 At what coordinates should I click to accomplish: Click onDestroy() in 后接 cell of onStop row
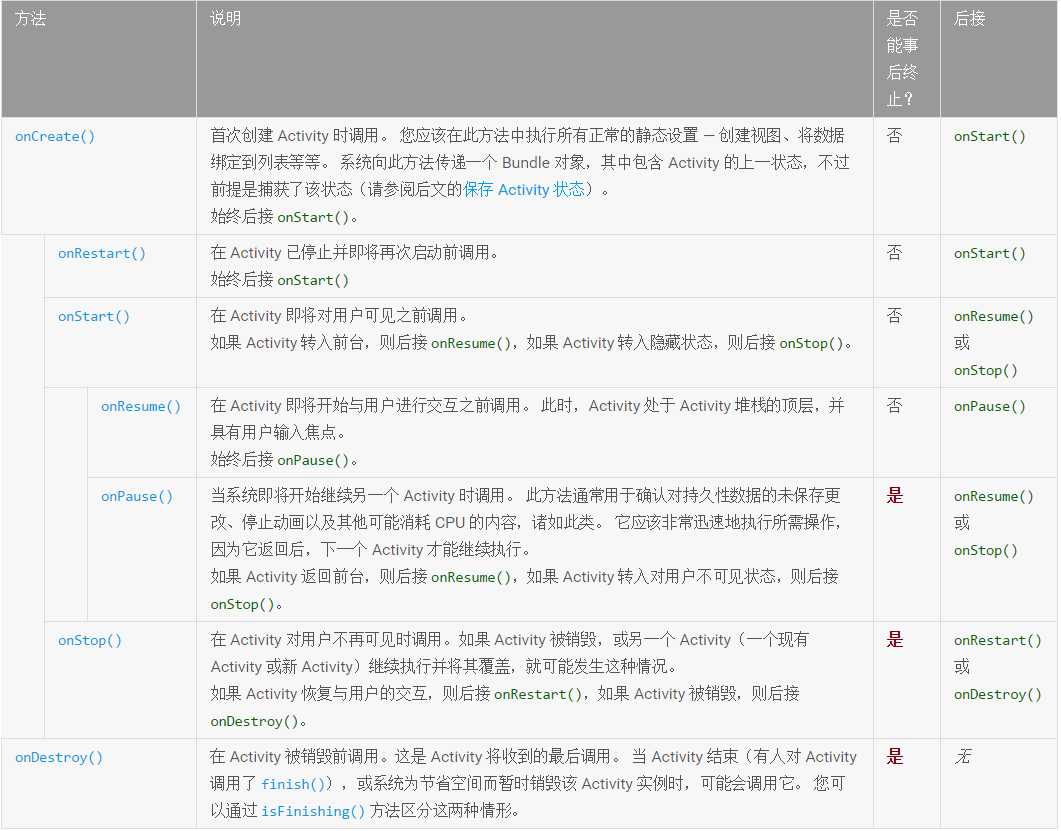click(x=998, y=695)
